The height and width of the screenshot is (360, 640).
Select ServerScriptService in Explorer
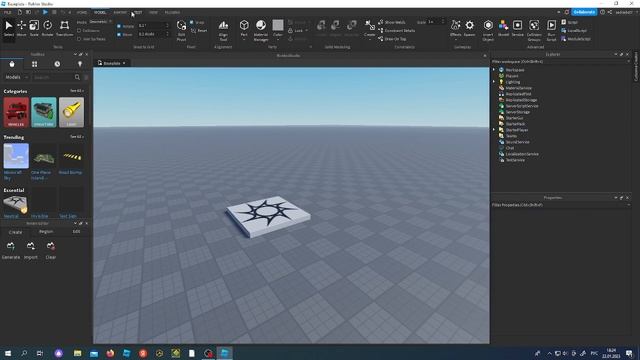[x=522, y=106]
